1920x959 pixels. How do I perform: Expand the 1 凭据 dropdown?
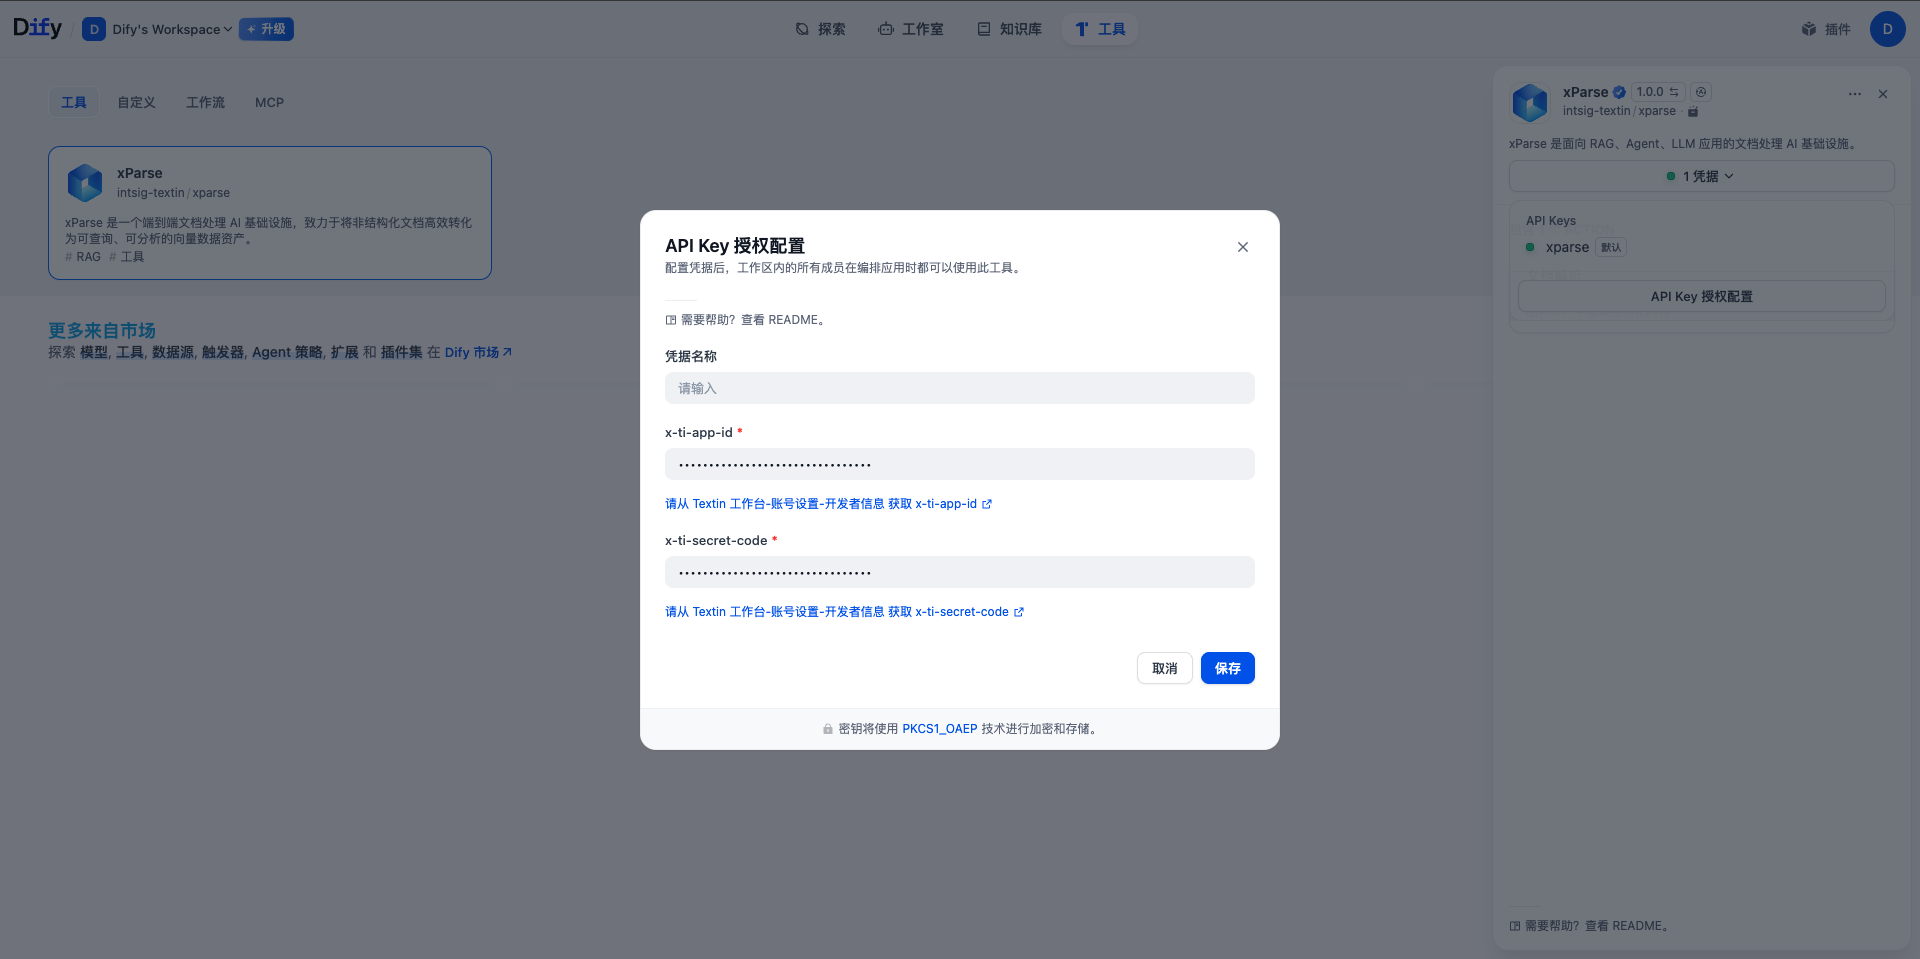1731,175
